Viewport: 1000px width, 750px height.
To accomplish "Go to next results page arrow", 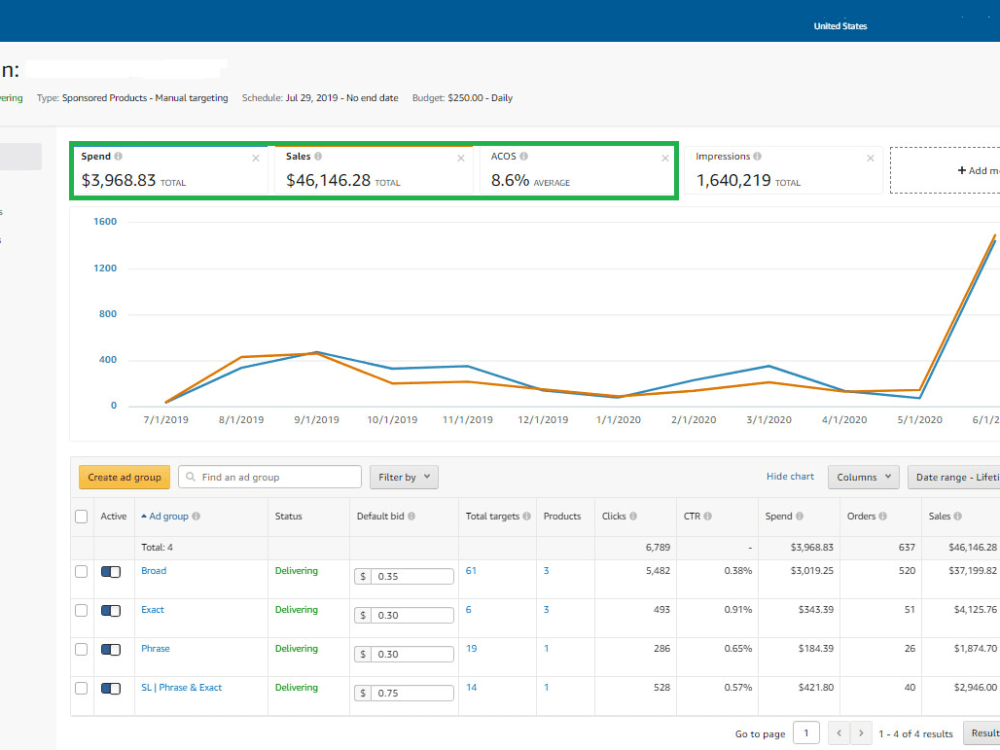I will 861,733.
